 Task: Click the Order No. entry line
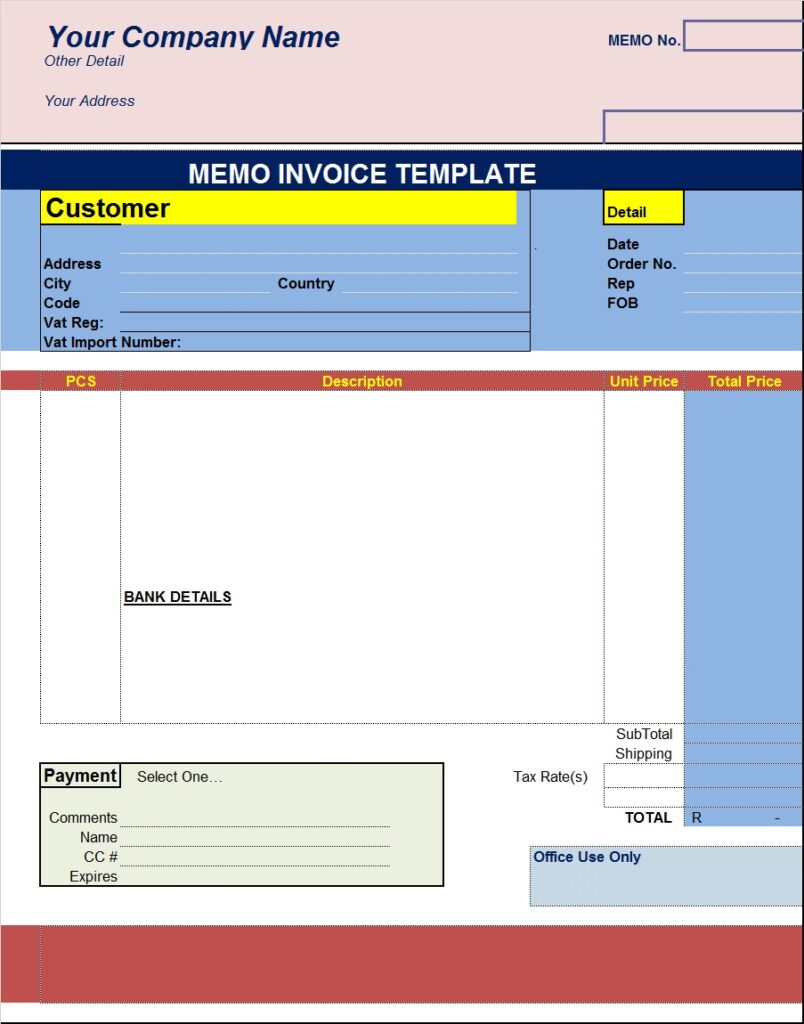[742, 264]
